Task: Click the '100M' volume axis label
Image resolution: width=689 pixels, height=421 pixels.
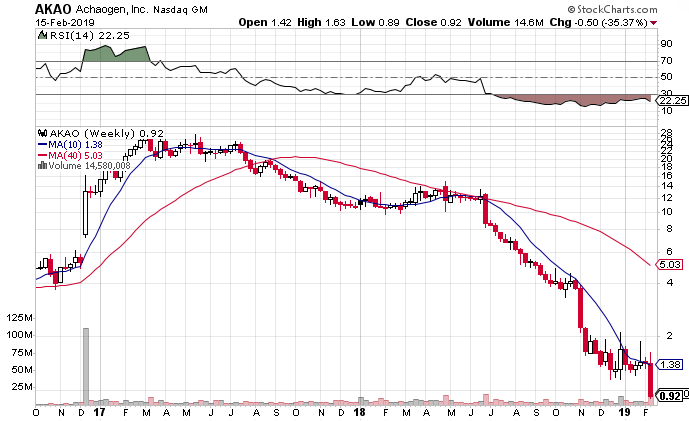Action: tap(19, 335)
